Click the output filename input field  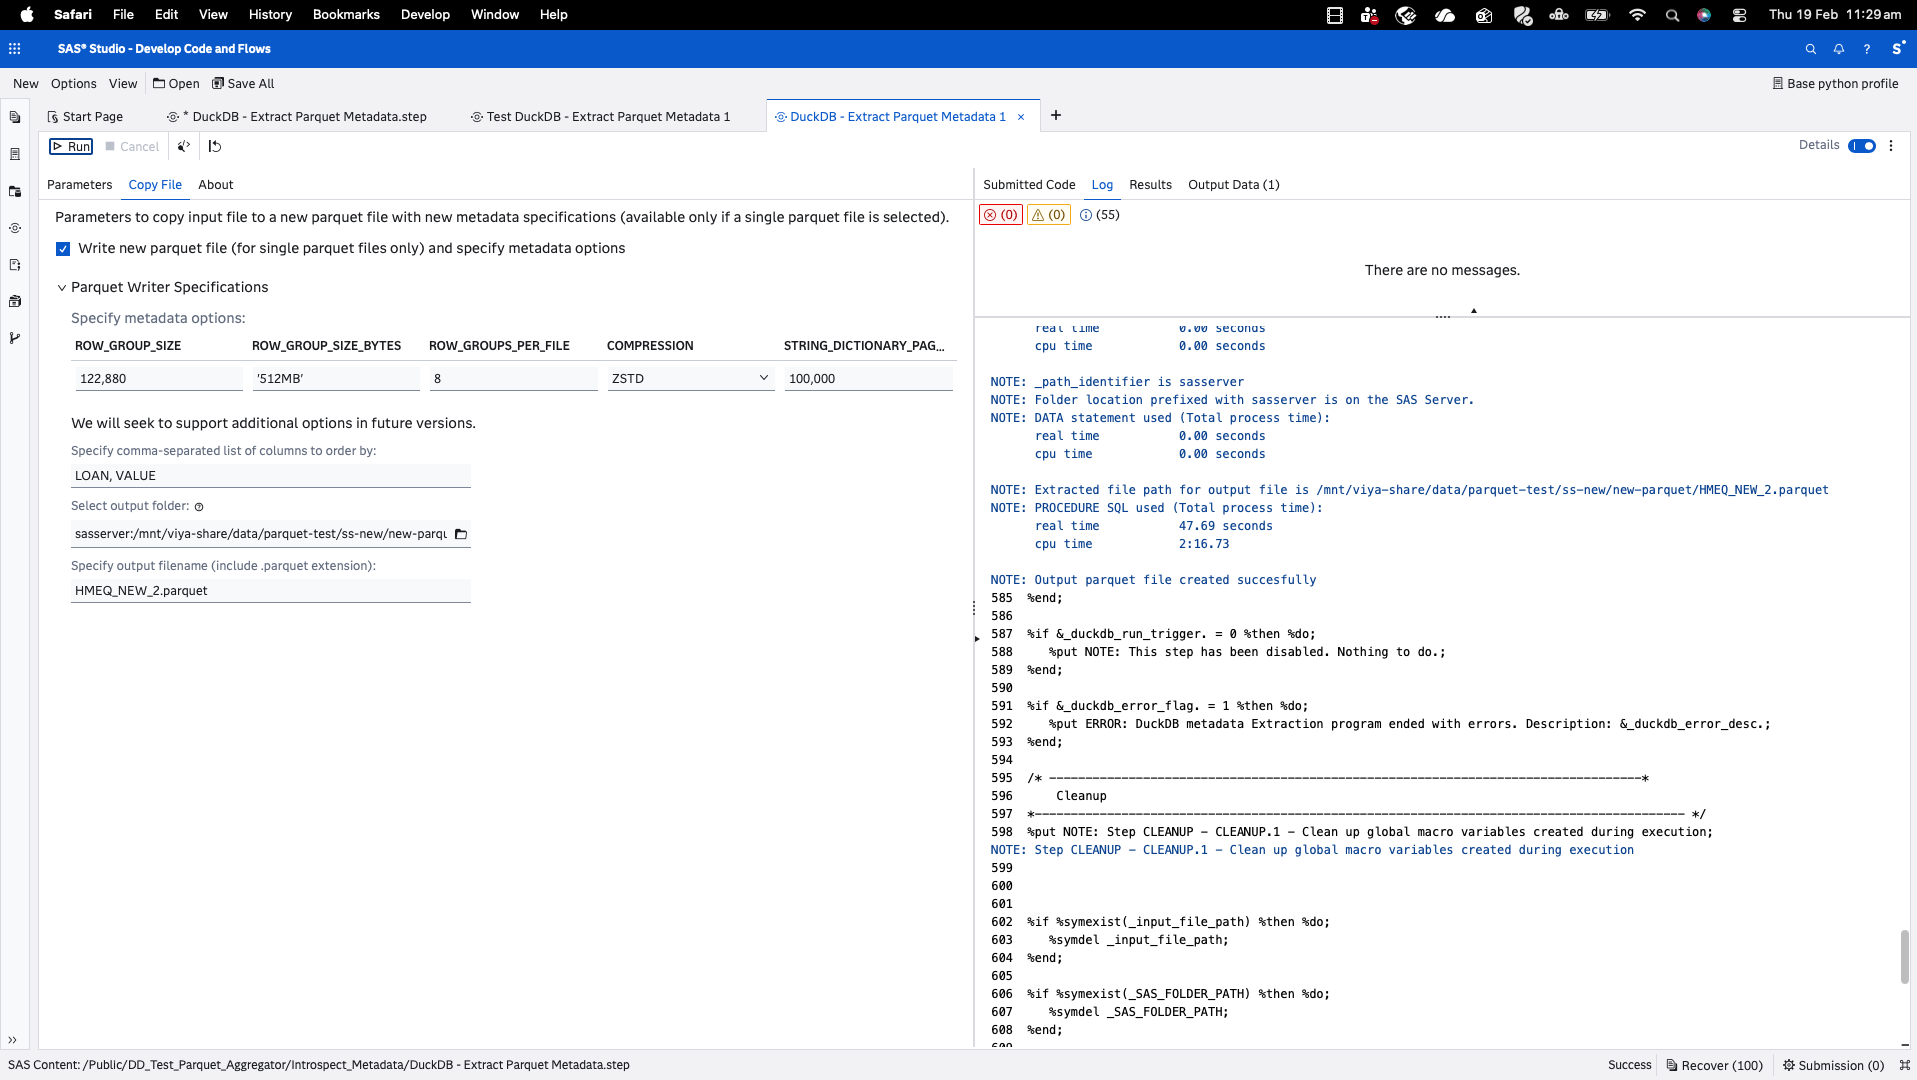coord(271,591)
